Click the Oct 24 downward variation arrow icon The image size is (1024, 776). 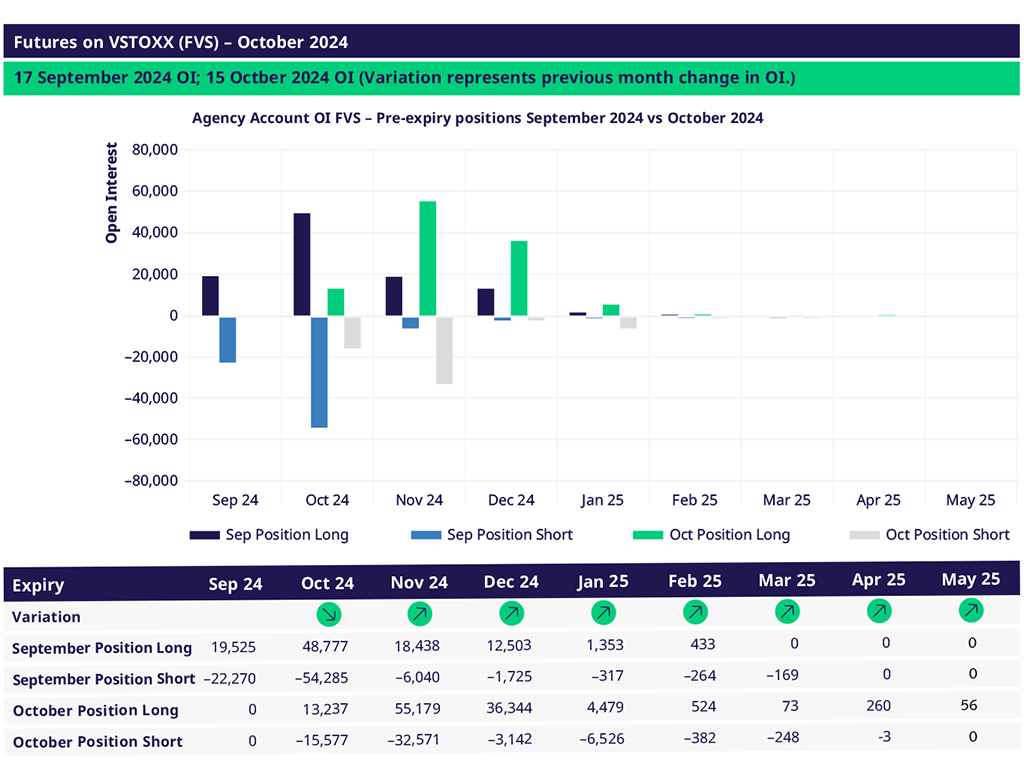tap(328, 613)
